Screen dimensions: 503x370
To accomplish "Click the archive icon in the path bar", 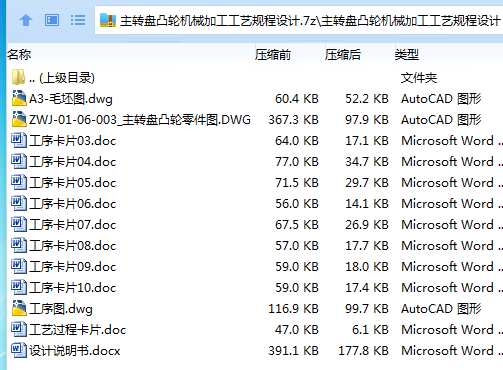I will (x=108, y=20).
